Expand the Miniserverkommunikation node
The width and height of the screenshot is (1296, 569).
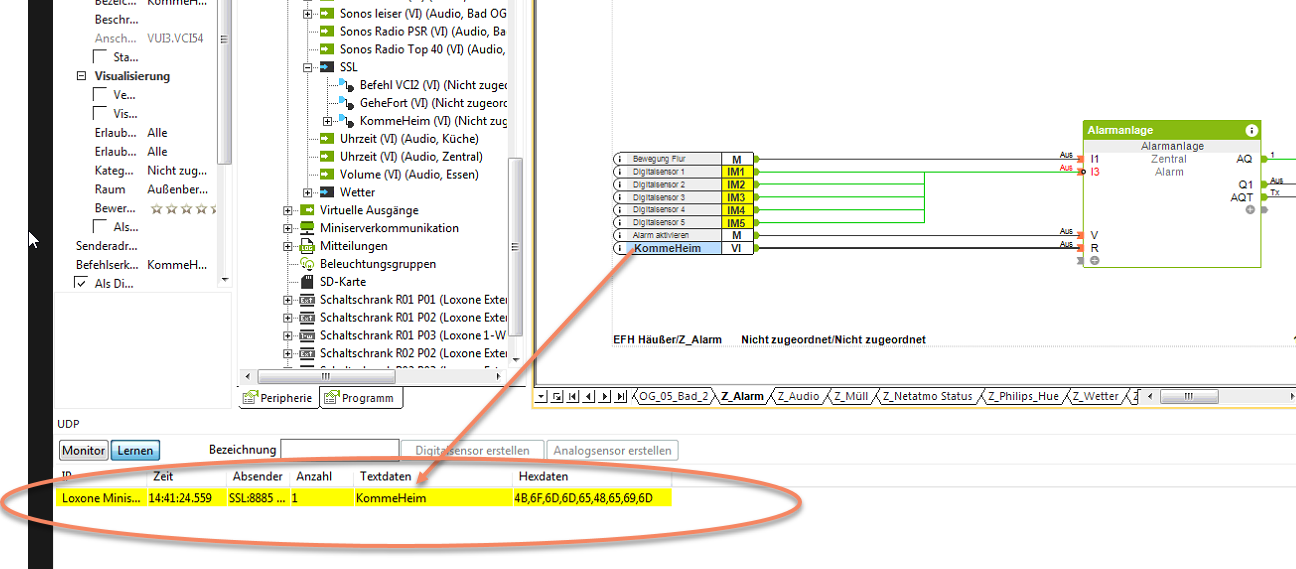288,229
